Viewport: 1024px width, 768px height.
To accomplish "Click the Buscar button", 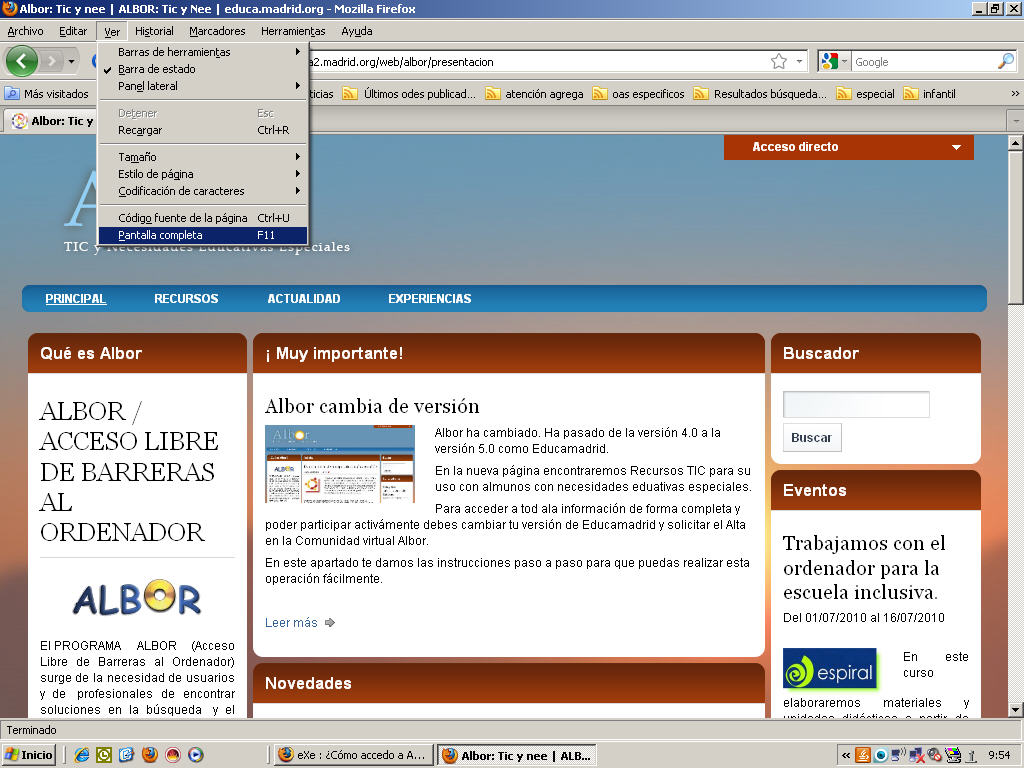I will tap(812, 438).
